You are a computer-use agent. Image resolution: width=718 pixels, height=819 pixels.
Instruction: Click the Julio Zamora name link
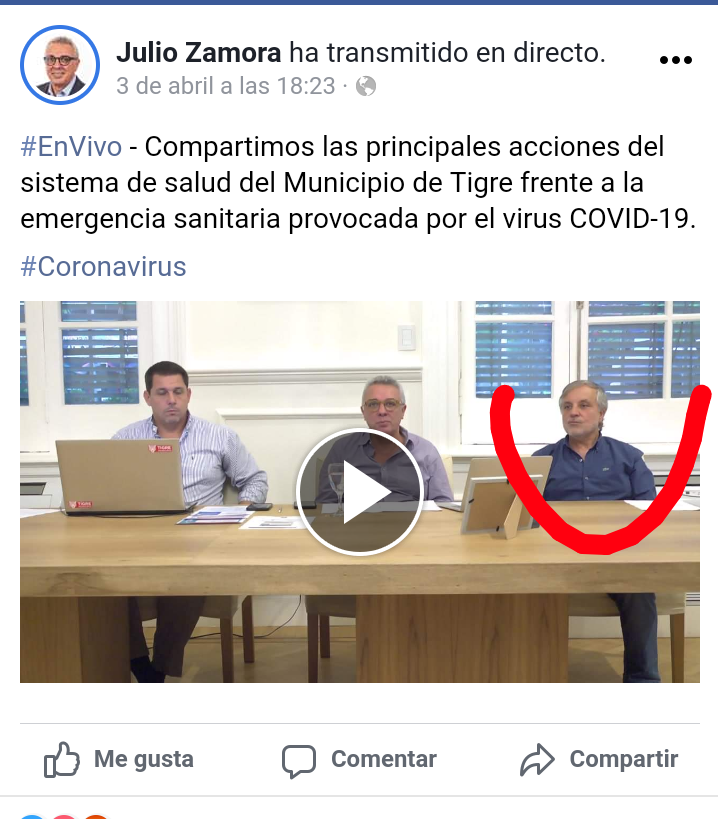tap(198, 53)
